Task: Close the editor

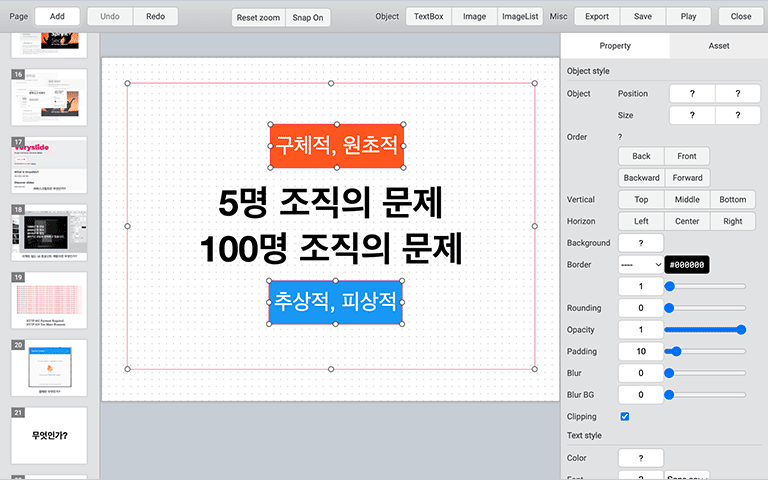Action: [741, 16]
